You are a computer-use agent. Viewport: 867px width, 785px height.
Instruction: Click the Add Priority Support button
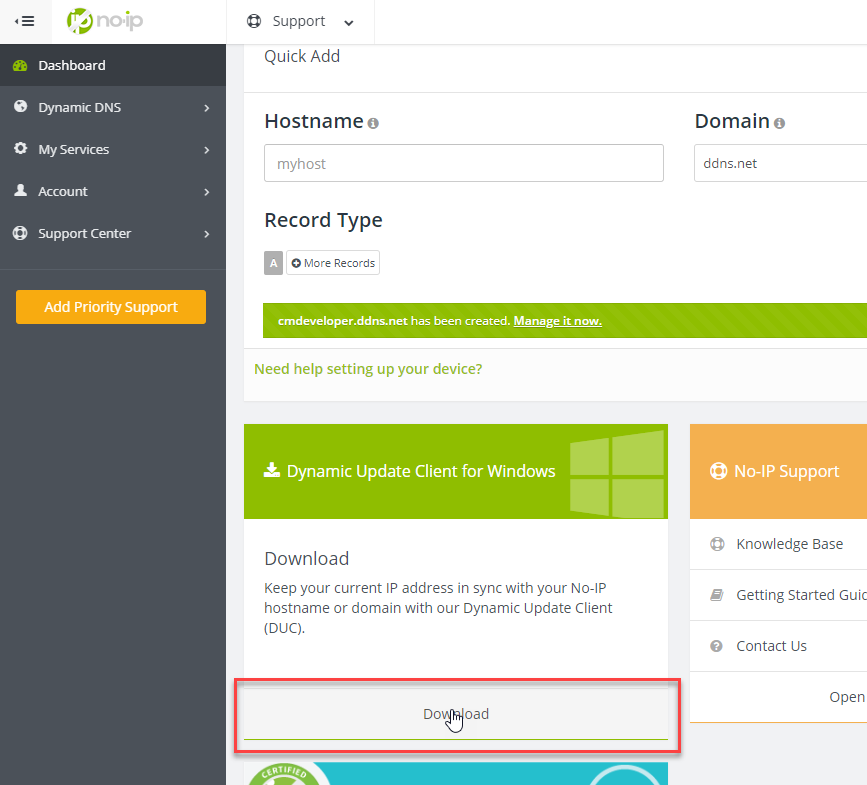coord(111,307)
